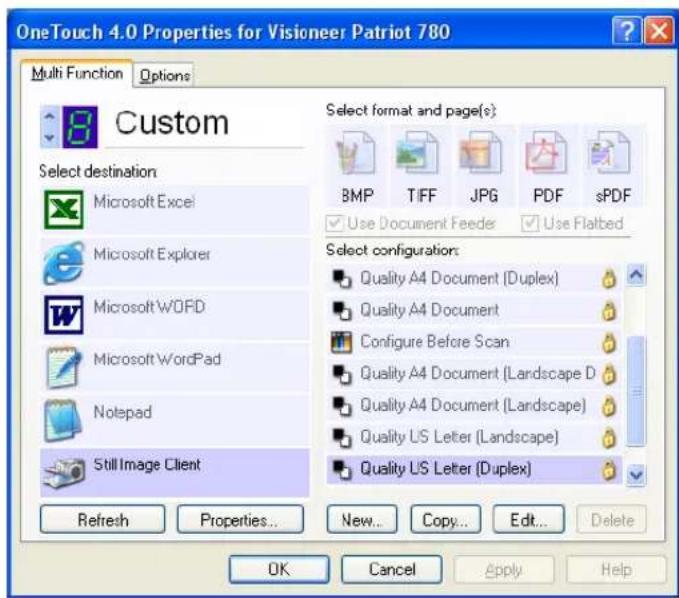Select the Quality A4 Document (Landscape) row
The height and width of the screenshot is (598, 679).
pyautogui.click(x=474, y=406)
